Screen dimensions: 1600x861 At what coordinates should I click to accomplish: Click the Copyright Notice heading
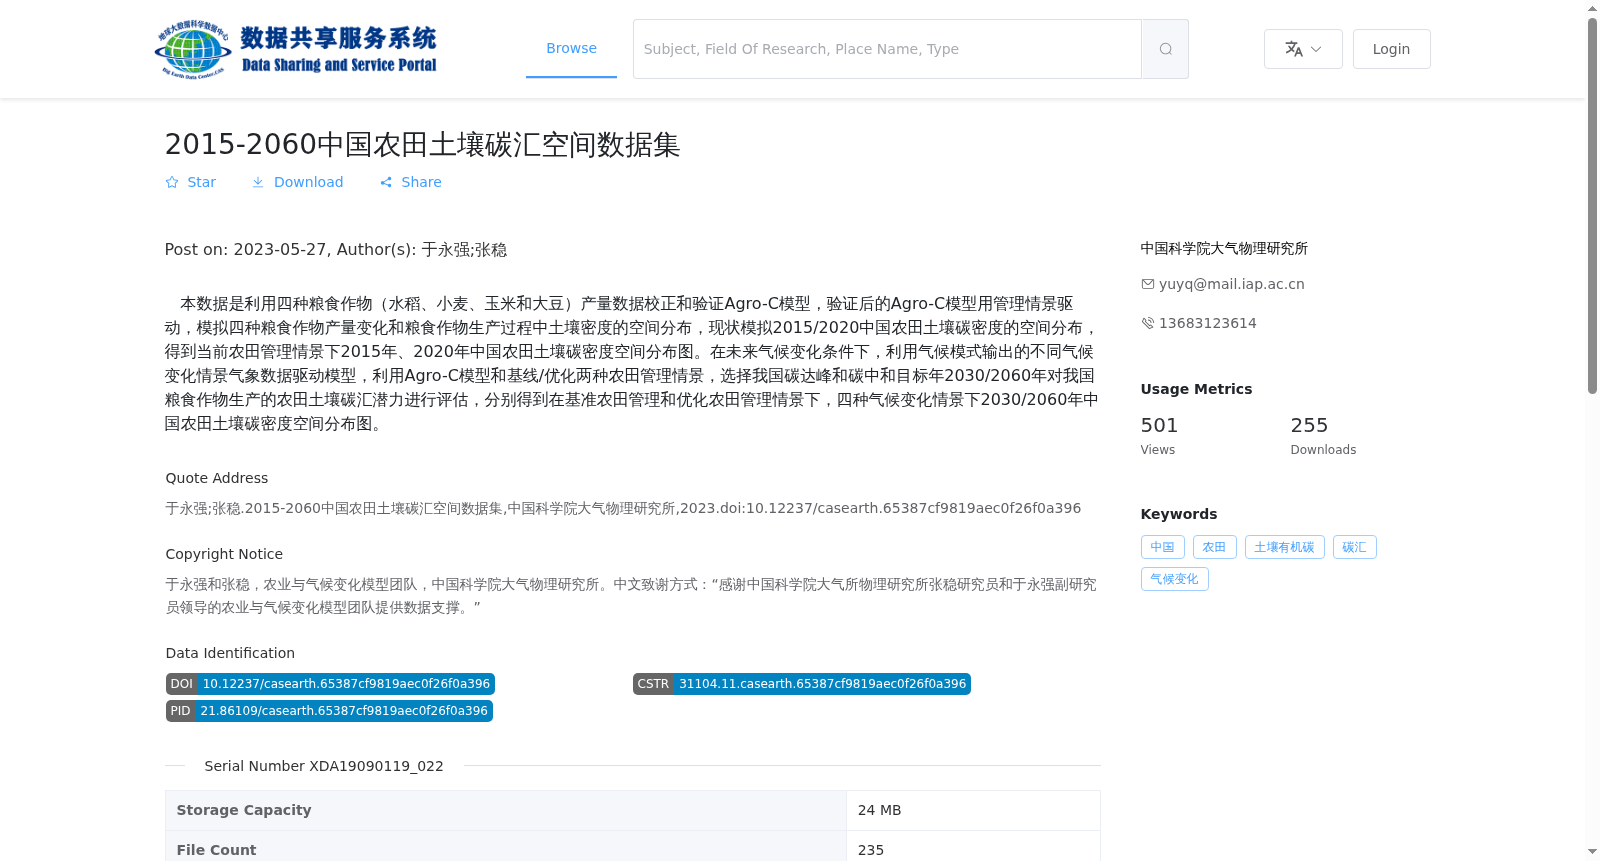[224, 554]
